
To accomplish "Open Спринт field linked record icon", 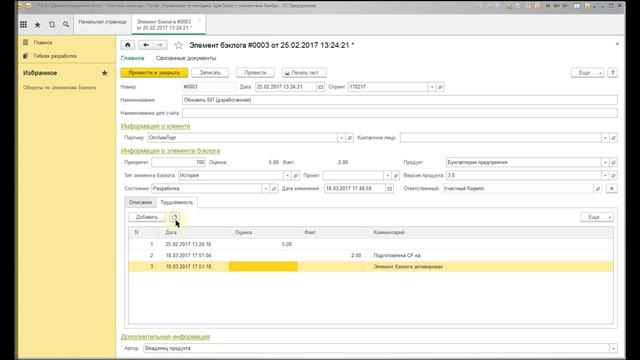I will click(440, 87).
